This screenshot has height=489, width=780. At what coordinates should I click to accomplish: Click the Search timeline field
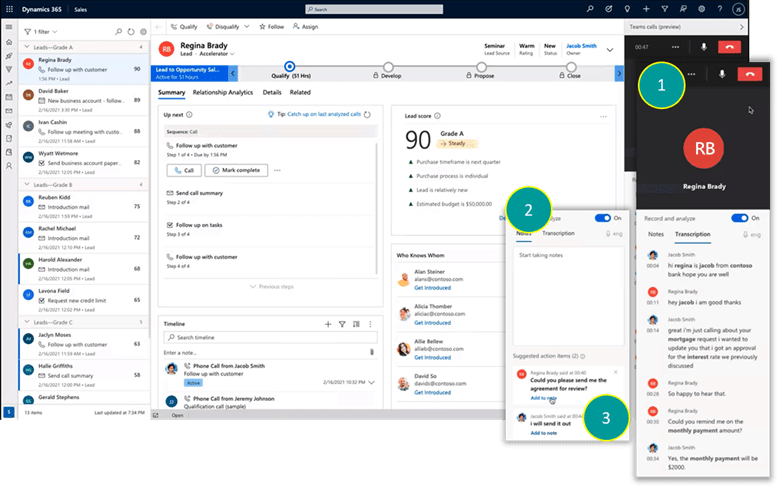pos(271,338)
